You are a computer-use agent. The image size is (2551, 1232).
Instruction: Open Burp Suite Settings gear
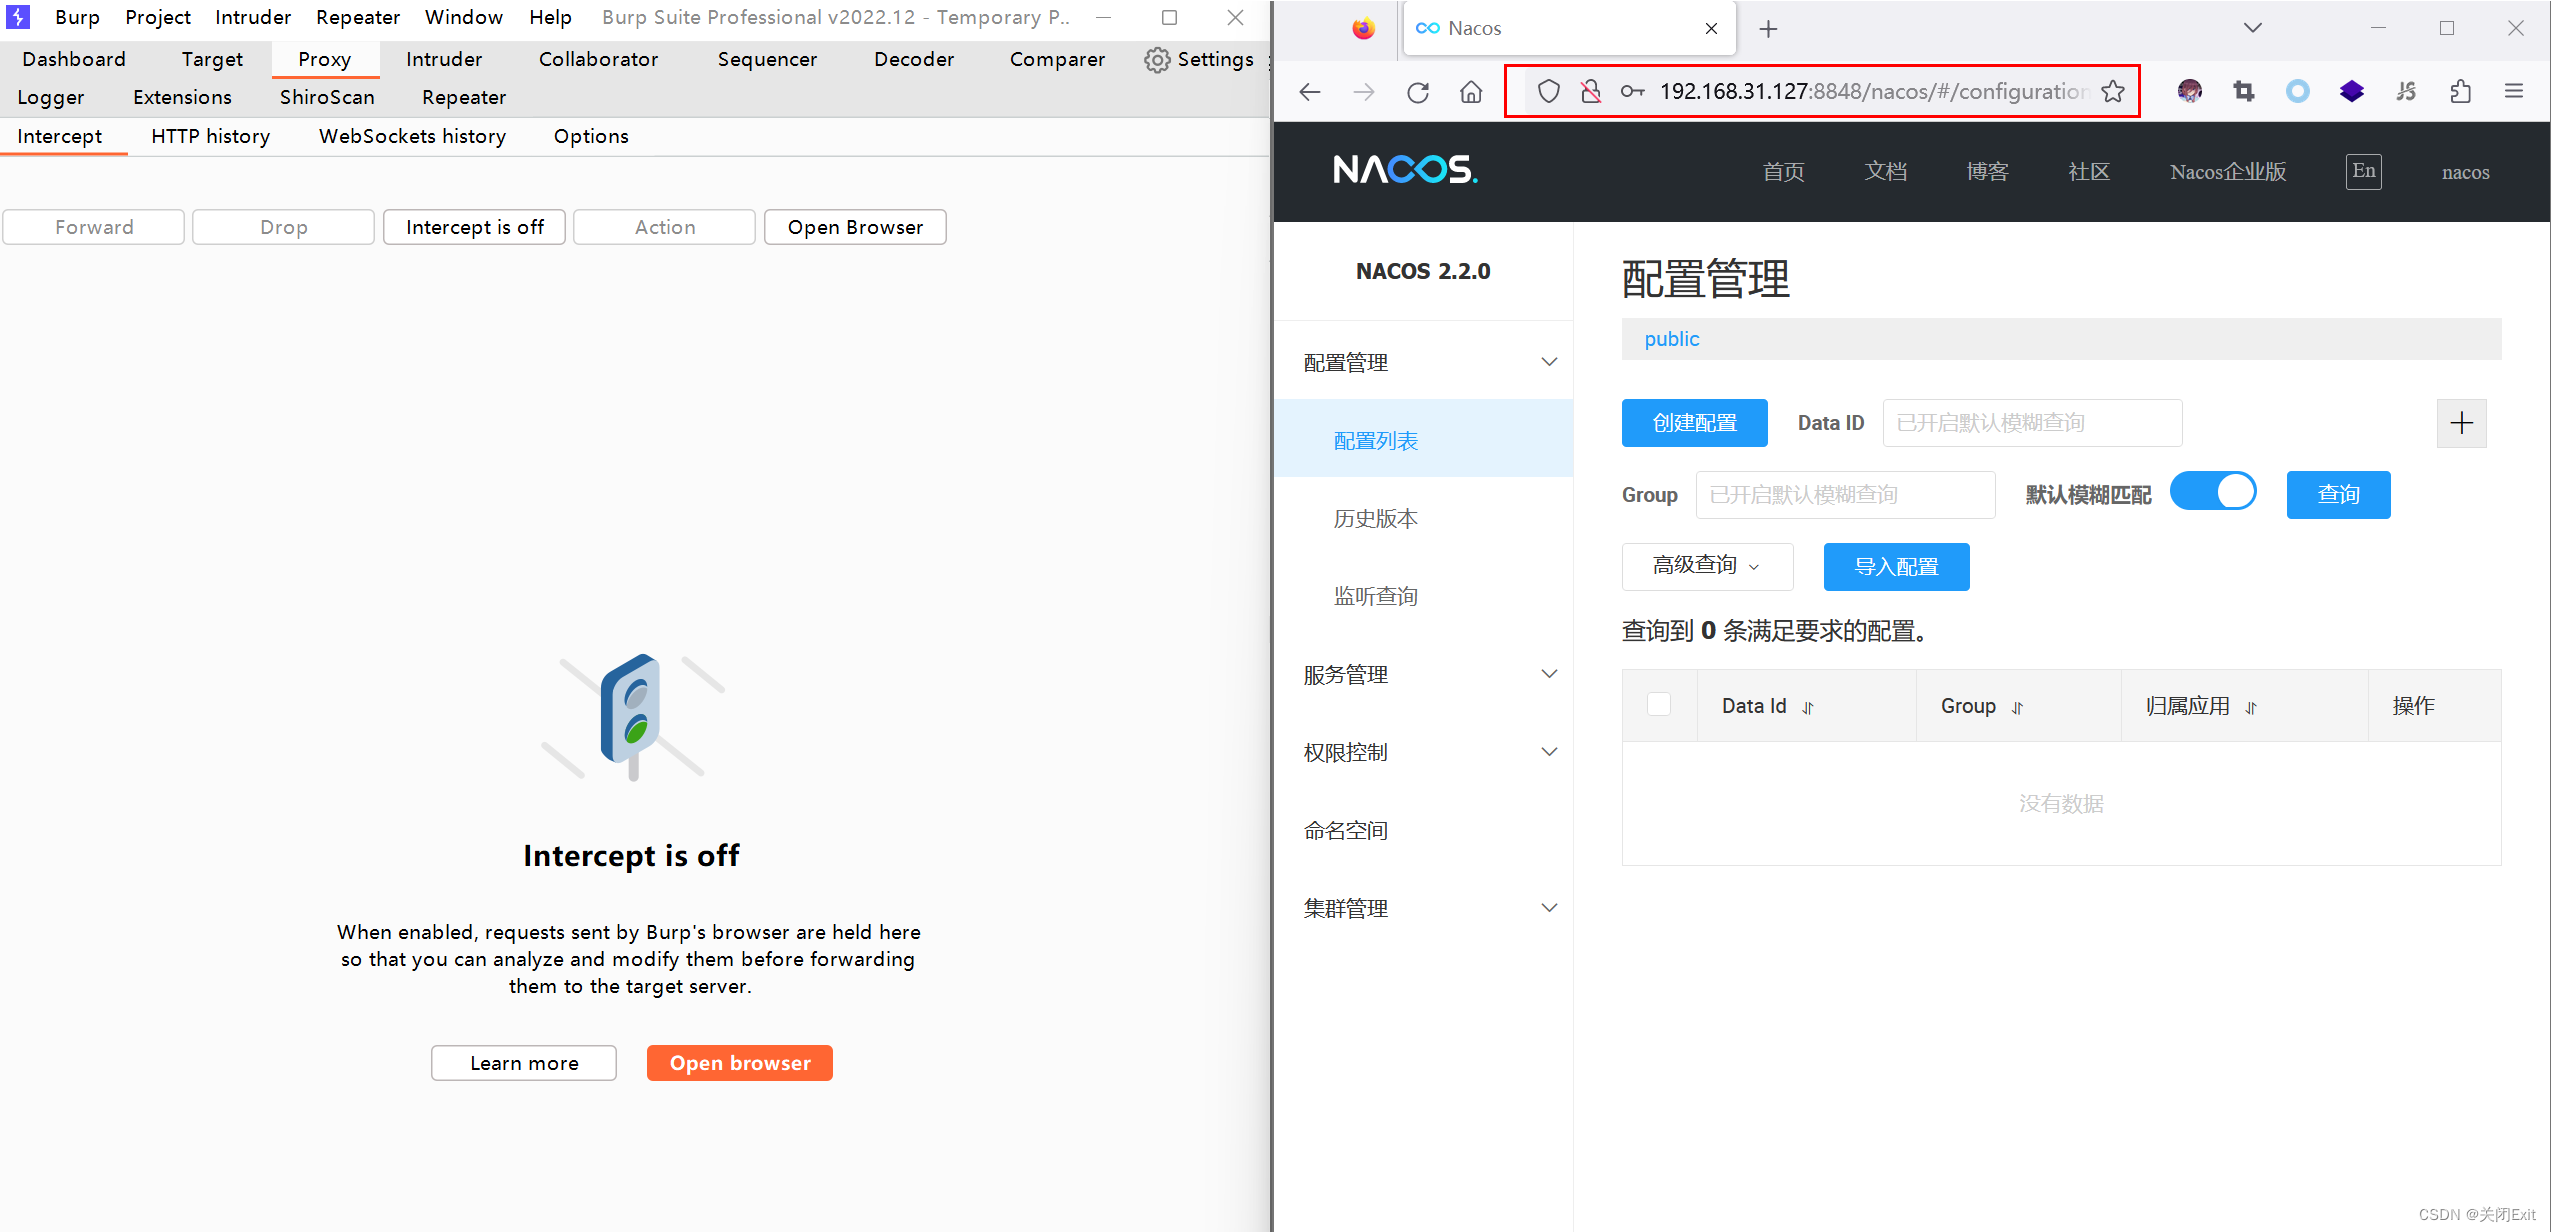[x=1199, y=59]
